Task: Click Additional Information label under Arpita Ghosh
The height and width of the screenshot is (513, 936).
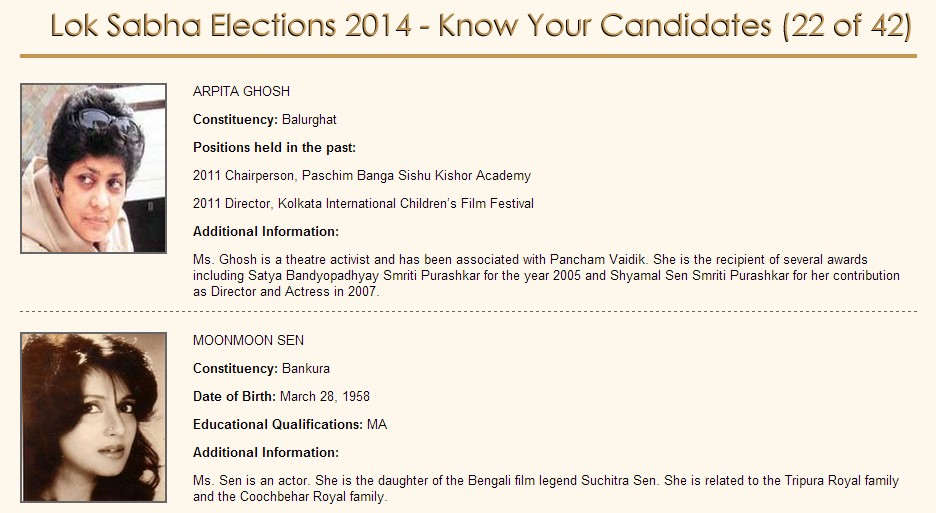Action: pyautogui.click(x=265, y=232)
